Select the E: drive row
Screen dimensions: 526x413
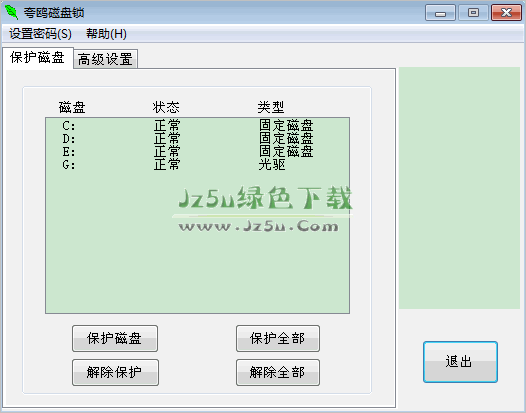coord(197,152)
